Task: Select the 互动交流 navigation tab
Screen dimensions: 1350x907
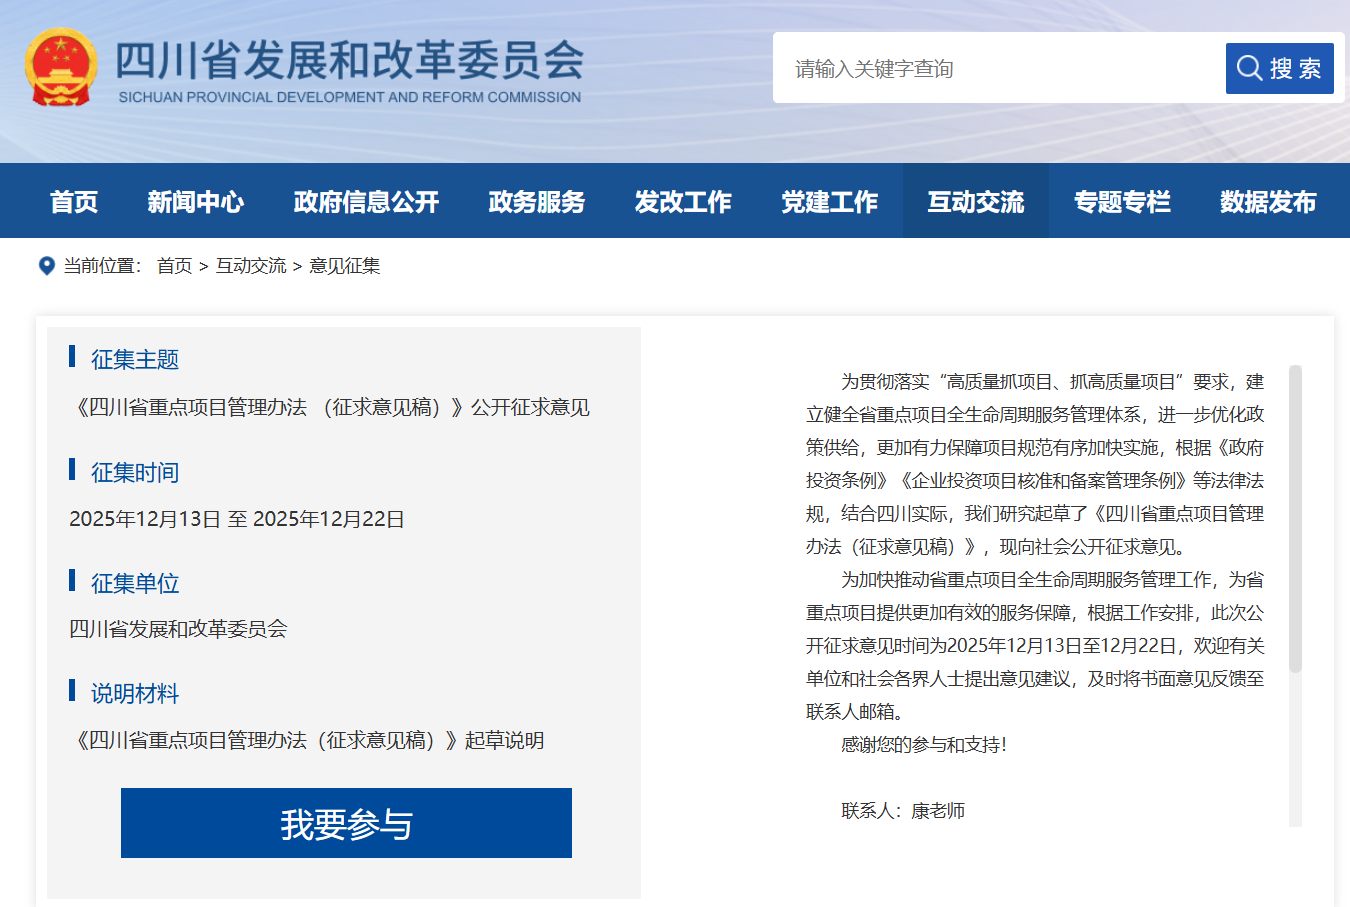Action: point(975,202)
